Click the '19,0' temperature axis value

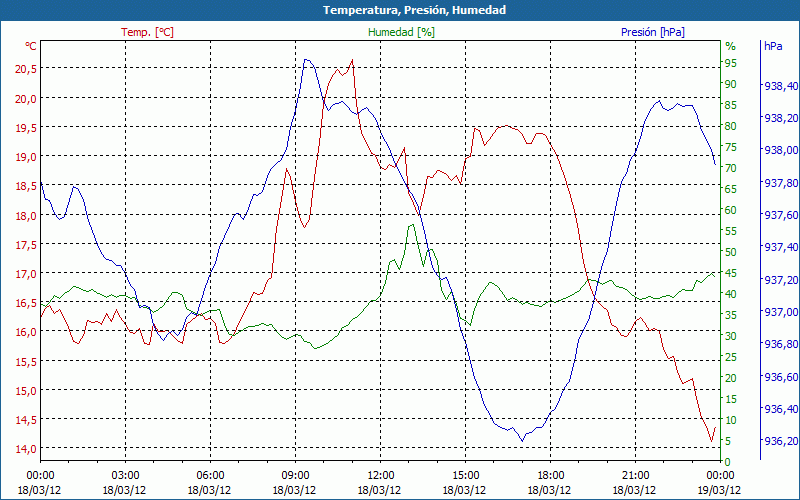coord(26,157)
